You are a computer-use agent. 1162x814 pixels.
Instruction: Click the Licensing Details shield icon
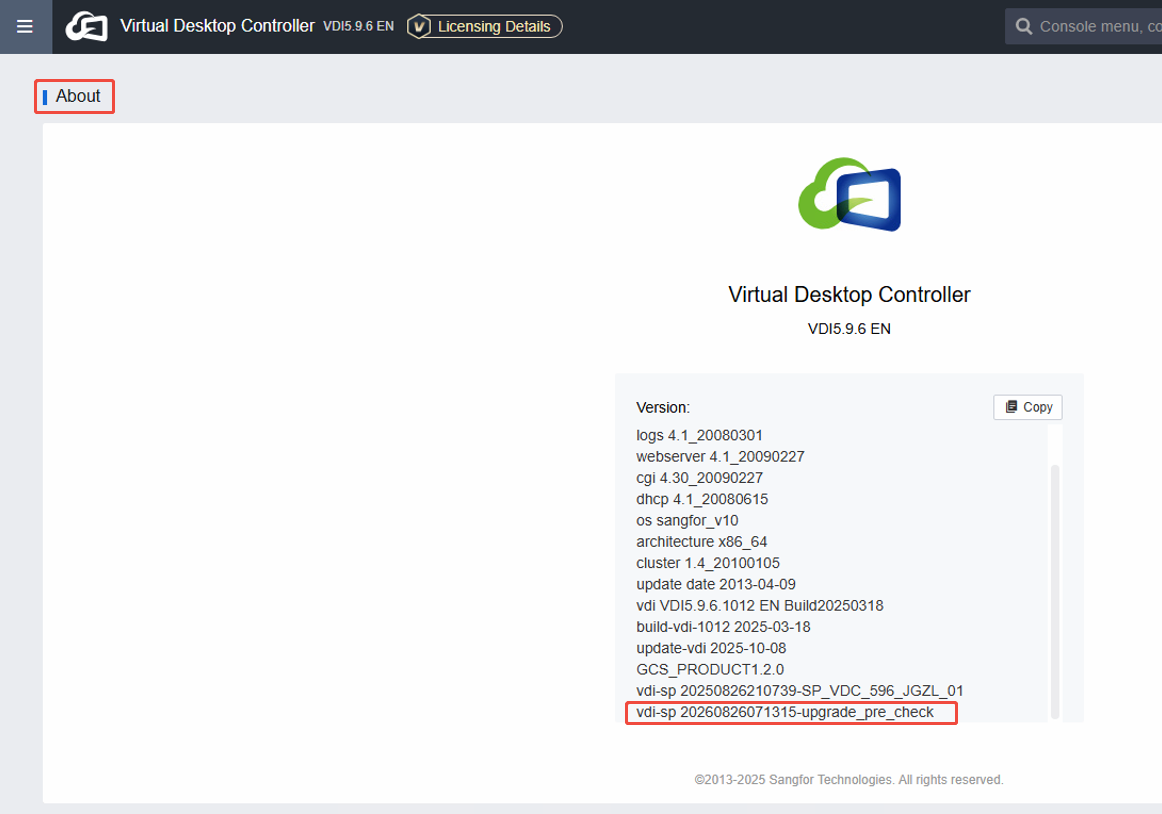tap(419, 27)
